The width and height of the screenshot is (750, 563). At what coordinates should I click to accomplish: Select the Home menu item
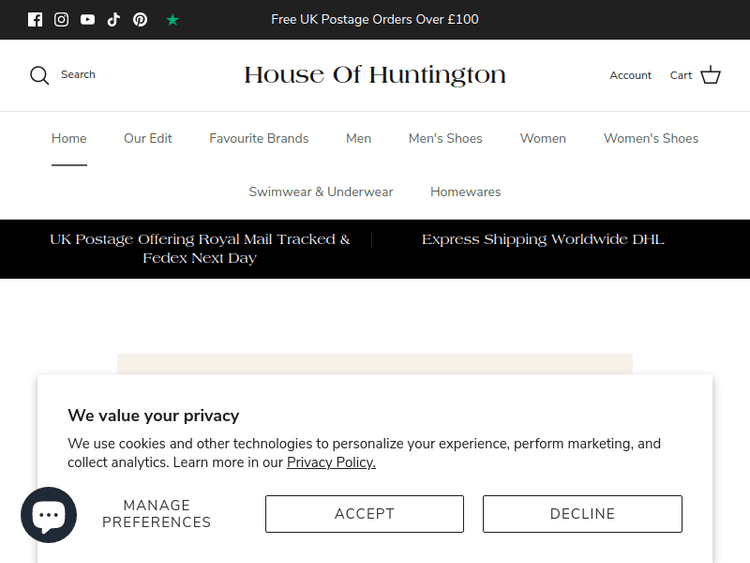[69, 138]
